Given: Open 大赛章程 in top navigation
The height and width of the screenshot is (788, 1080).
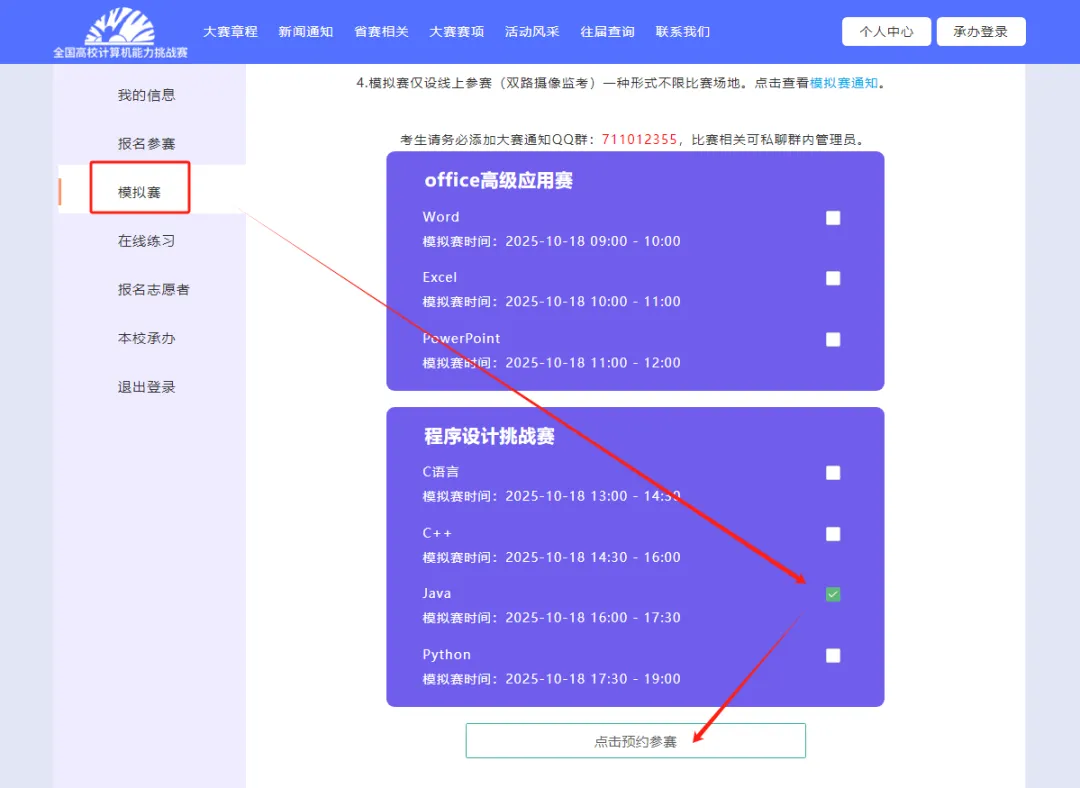Looking at the screenshot, I should [230, 32].
